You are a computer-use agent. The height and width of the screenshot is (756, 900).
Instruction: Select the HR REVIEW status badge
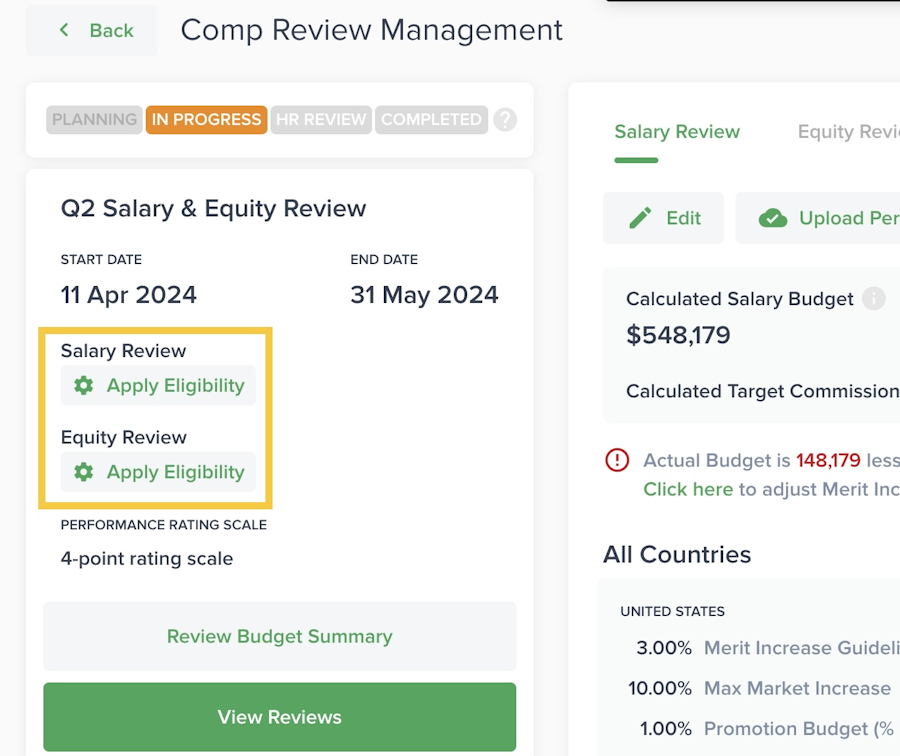tap(321, 120)
